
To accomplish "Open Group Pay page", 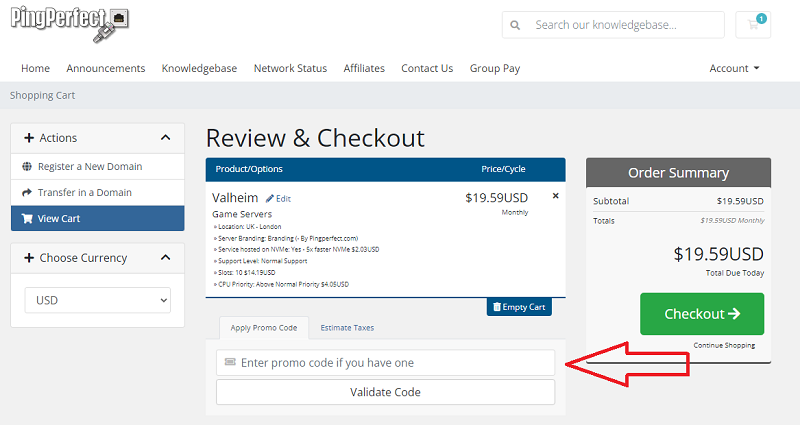I will click(x=495, y=68).
